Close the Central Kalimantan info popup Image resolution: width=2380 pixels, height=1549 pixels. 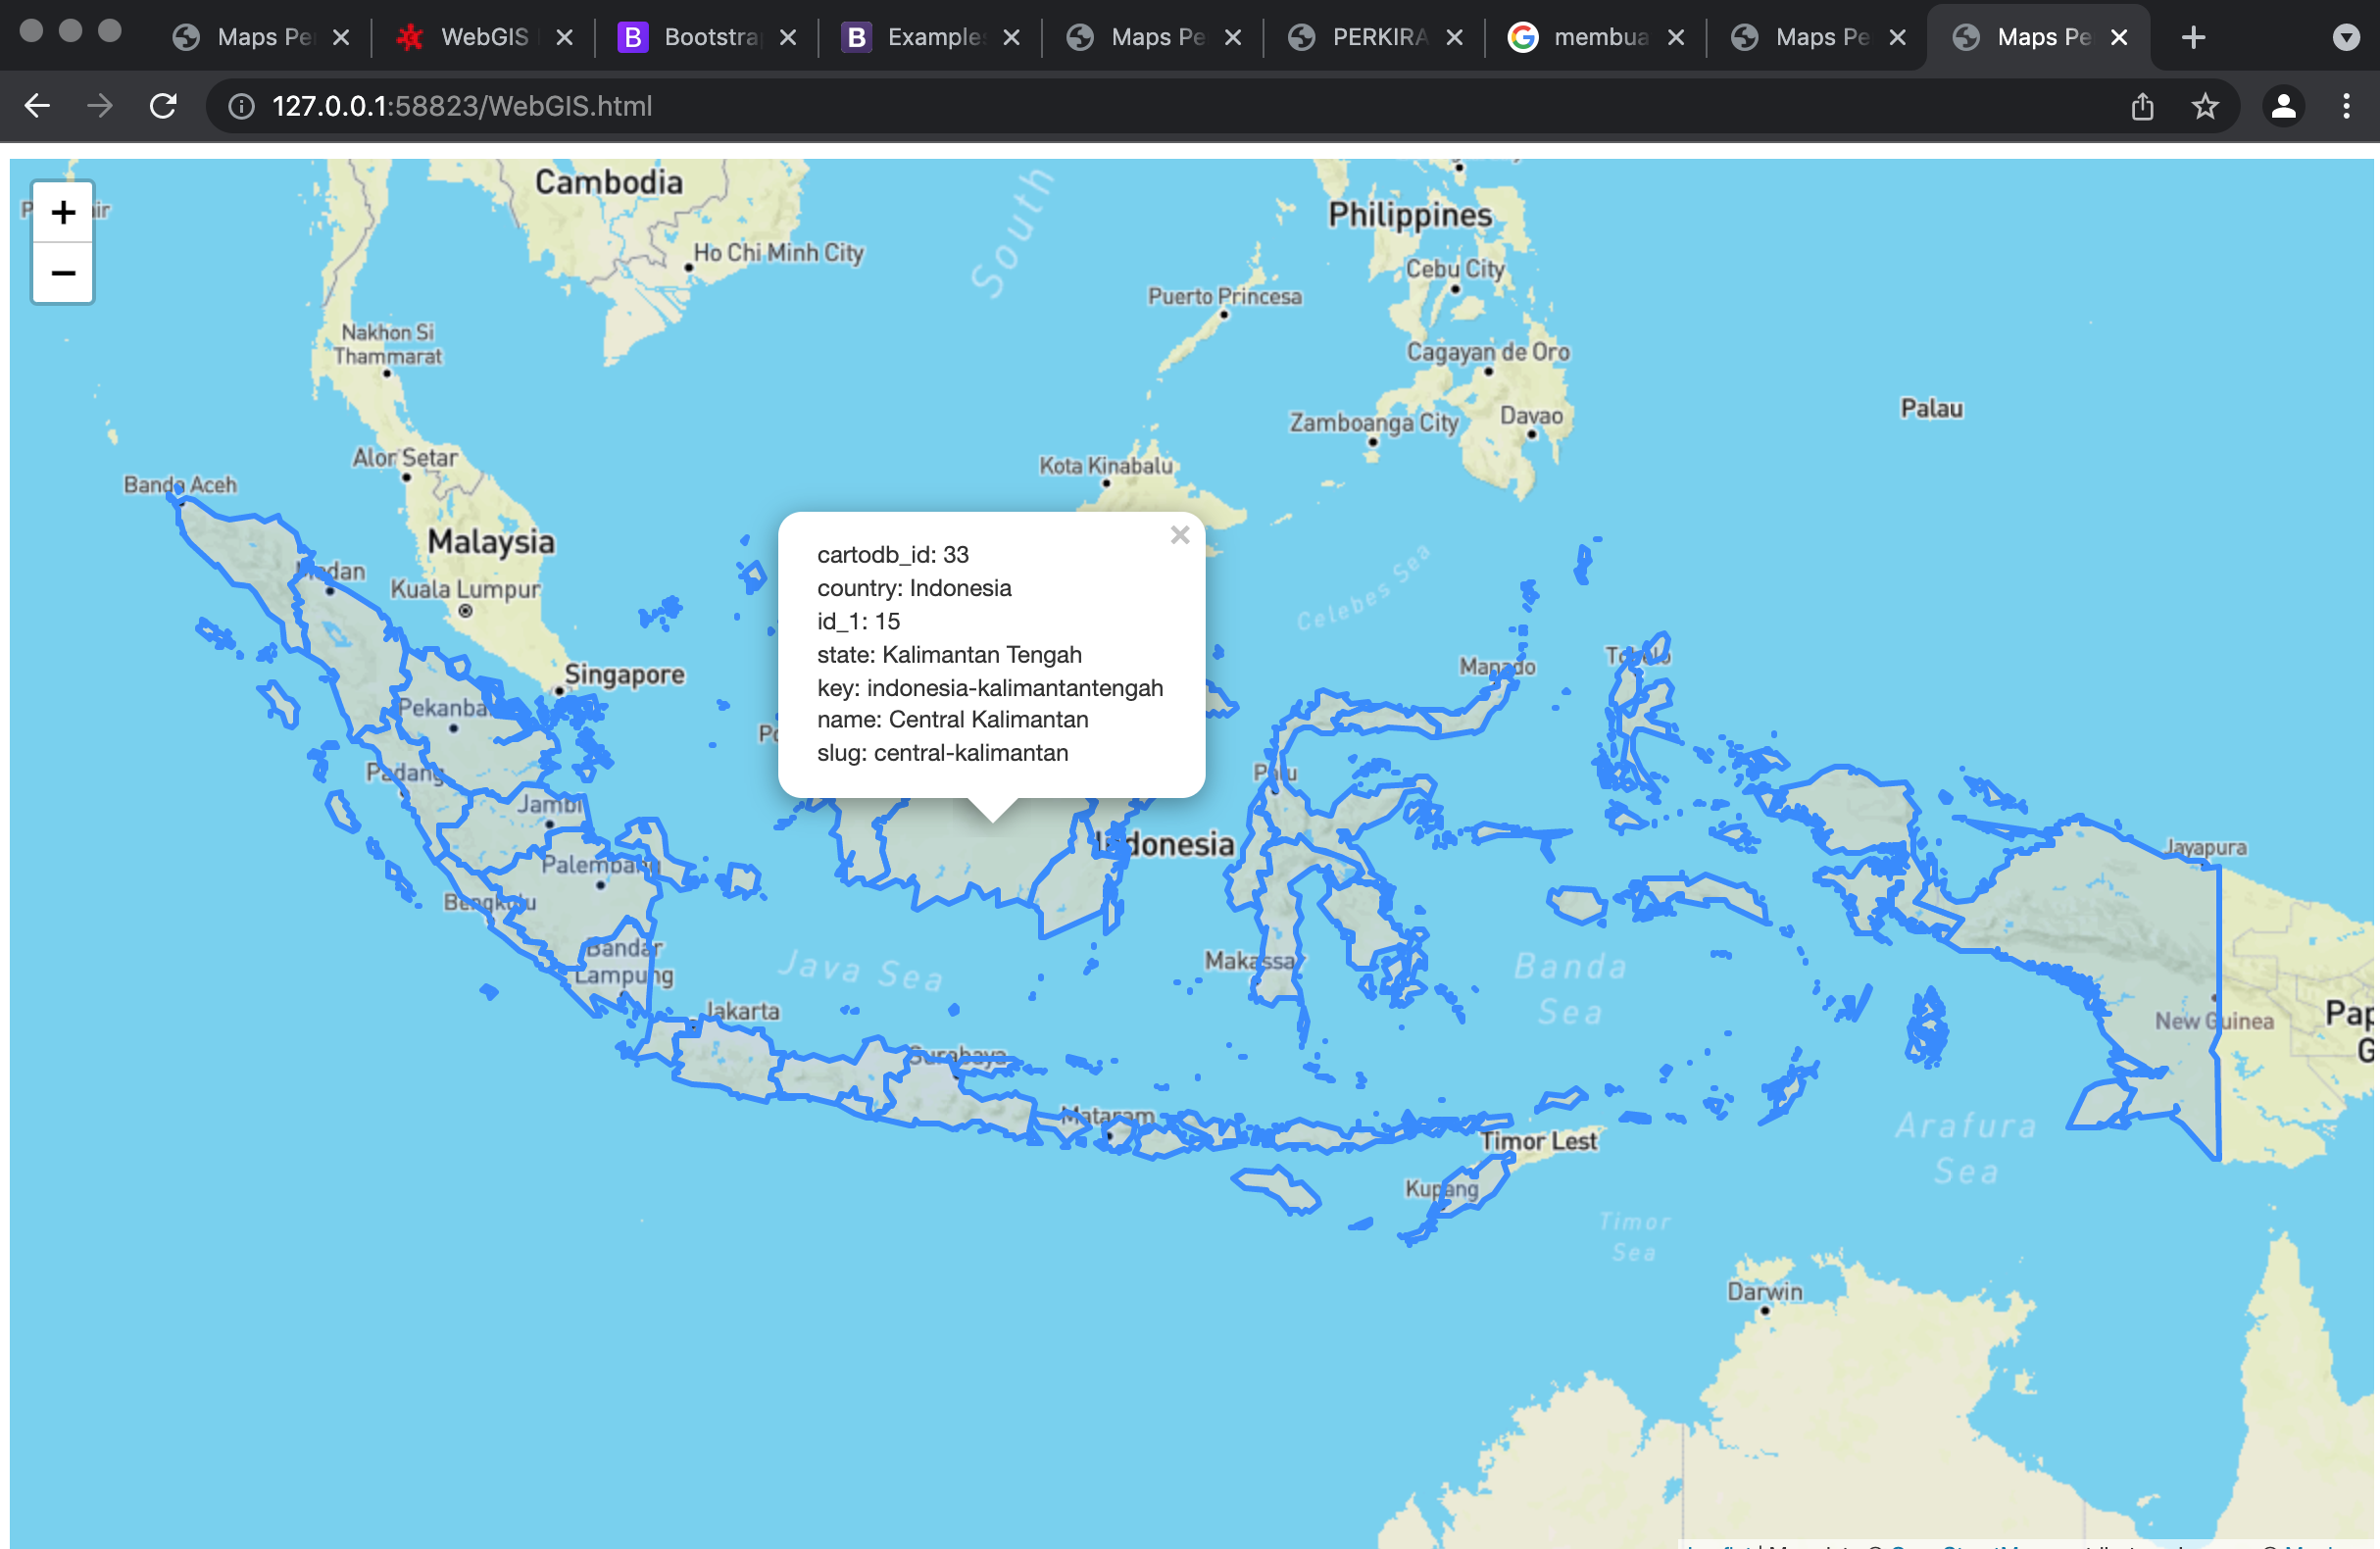[x=1180, y=535]
